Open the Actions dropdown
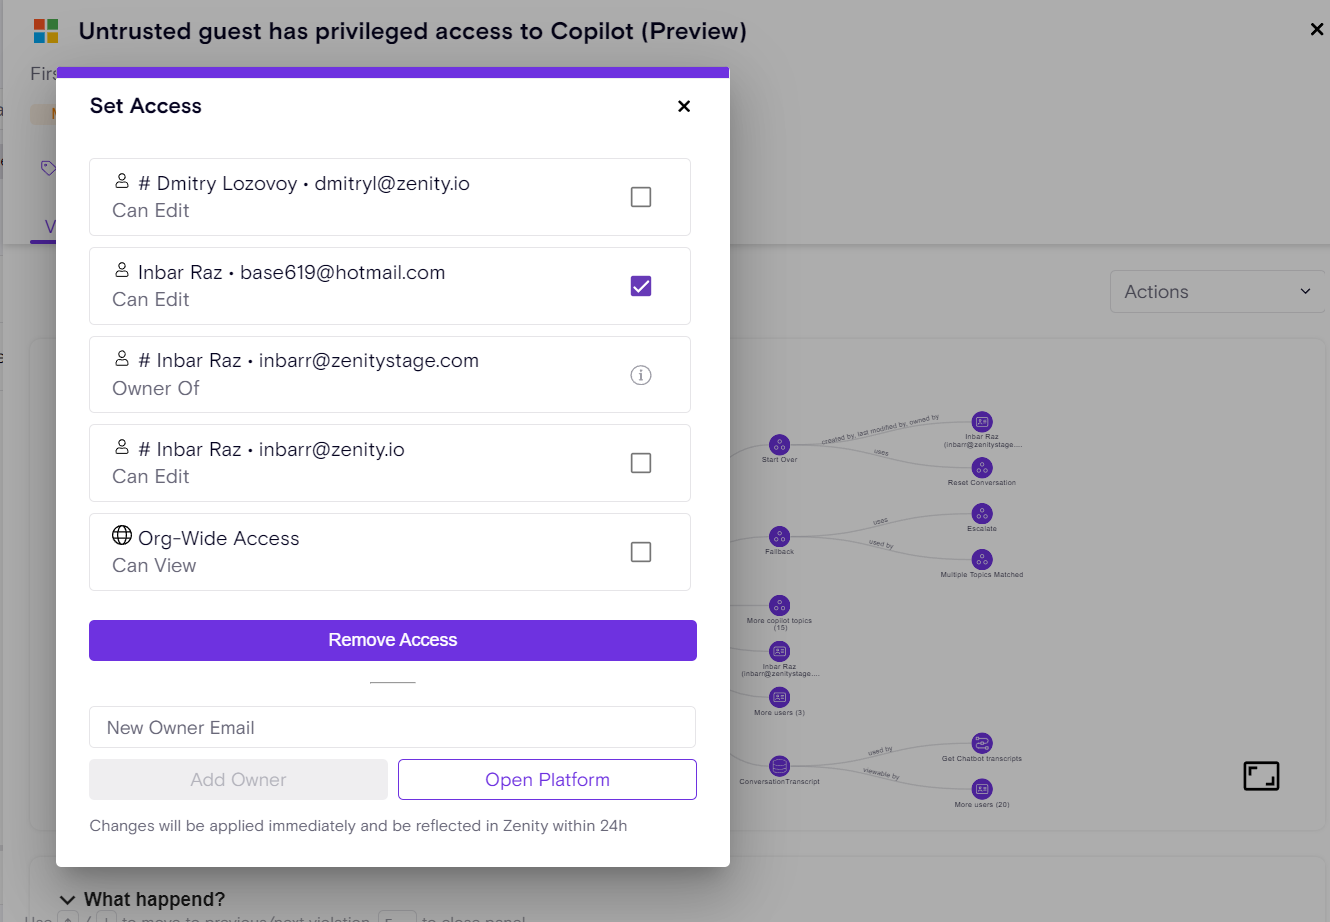The image size is (1330, 922). point(1216,292)
